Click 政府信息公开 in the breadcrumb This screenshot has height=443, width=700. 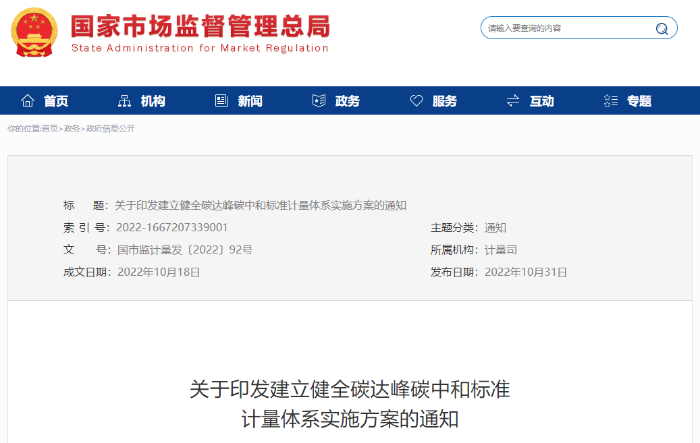coord(110,128)
